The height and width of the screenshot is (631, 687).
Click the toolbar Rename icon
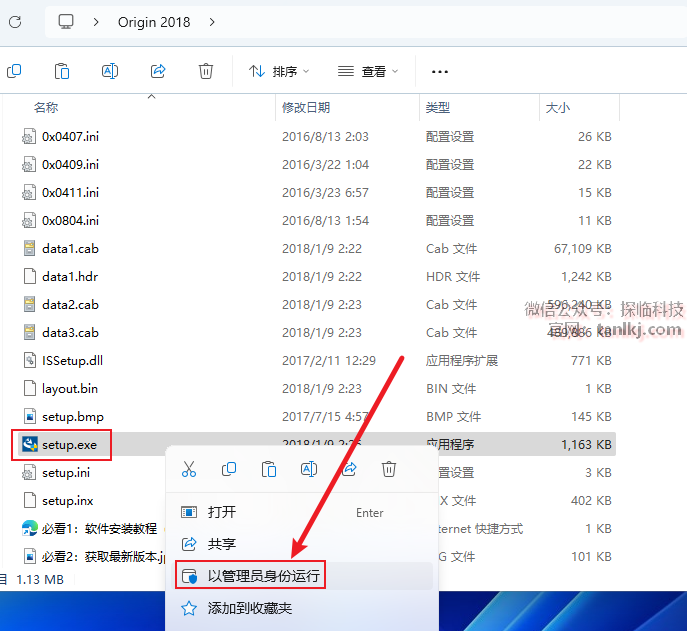point(110,71)
